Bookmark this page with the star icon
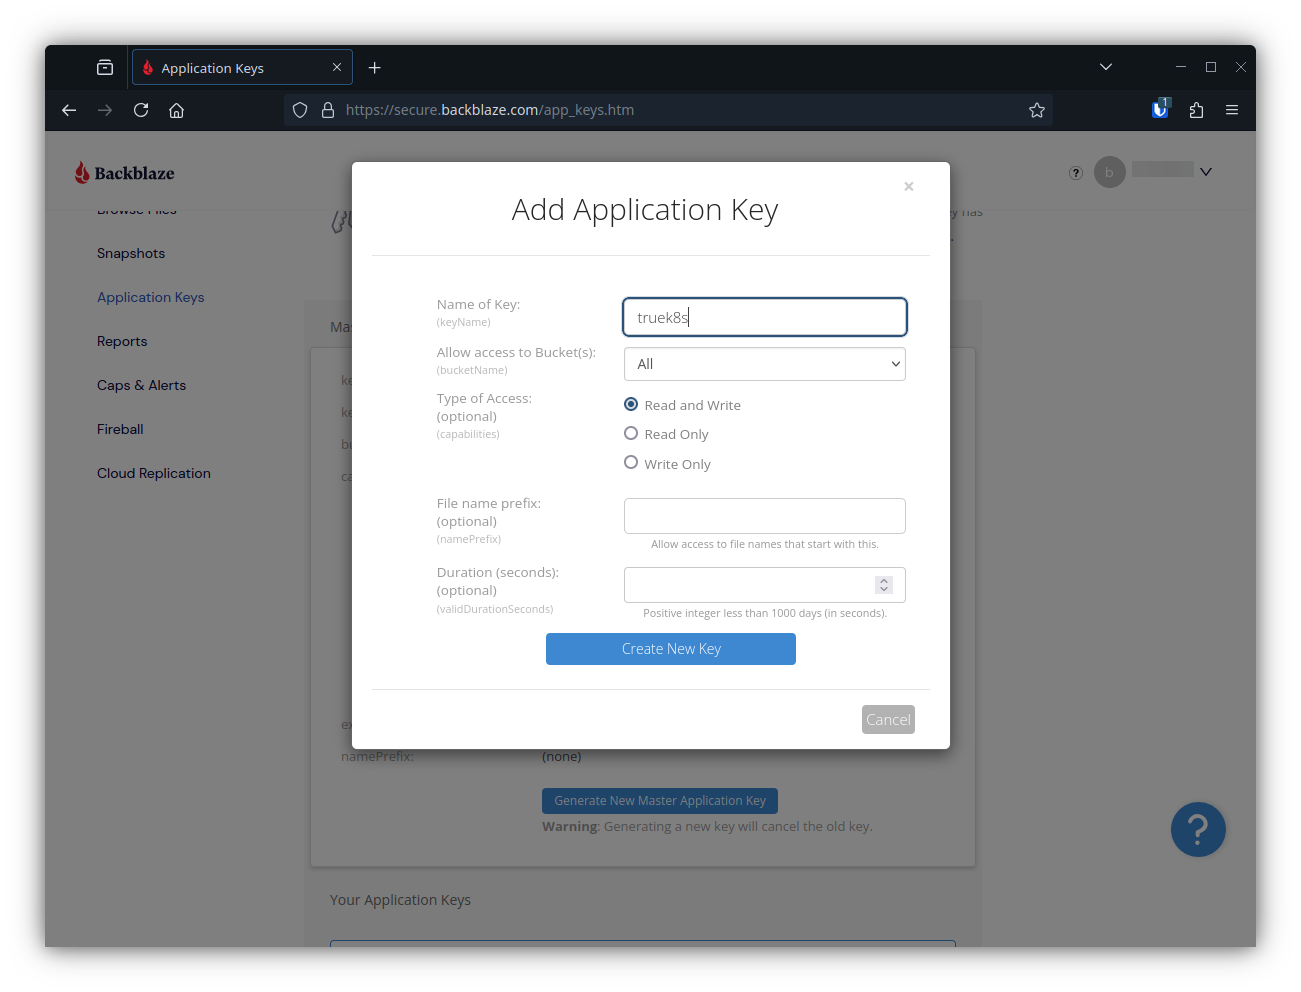This screenshot has width=1301, height=992. click(x=1037, y=110)
